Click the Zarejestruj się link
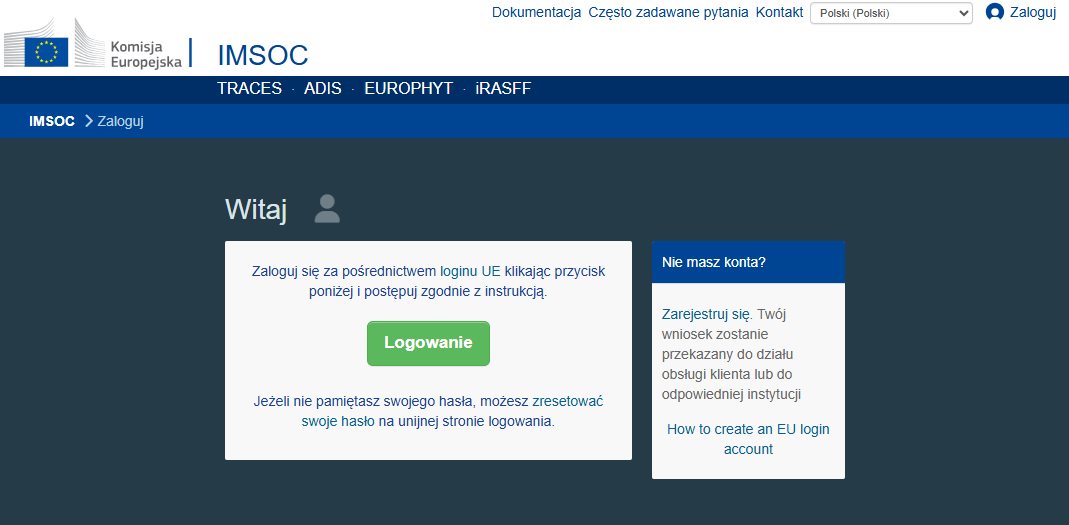 tap(707, 315)
